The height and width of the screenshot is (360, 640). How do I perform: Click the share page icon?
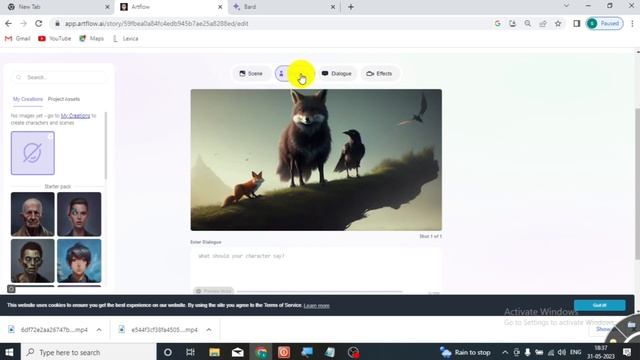coord(543,24)
